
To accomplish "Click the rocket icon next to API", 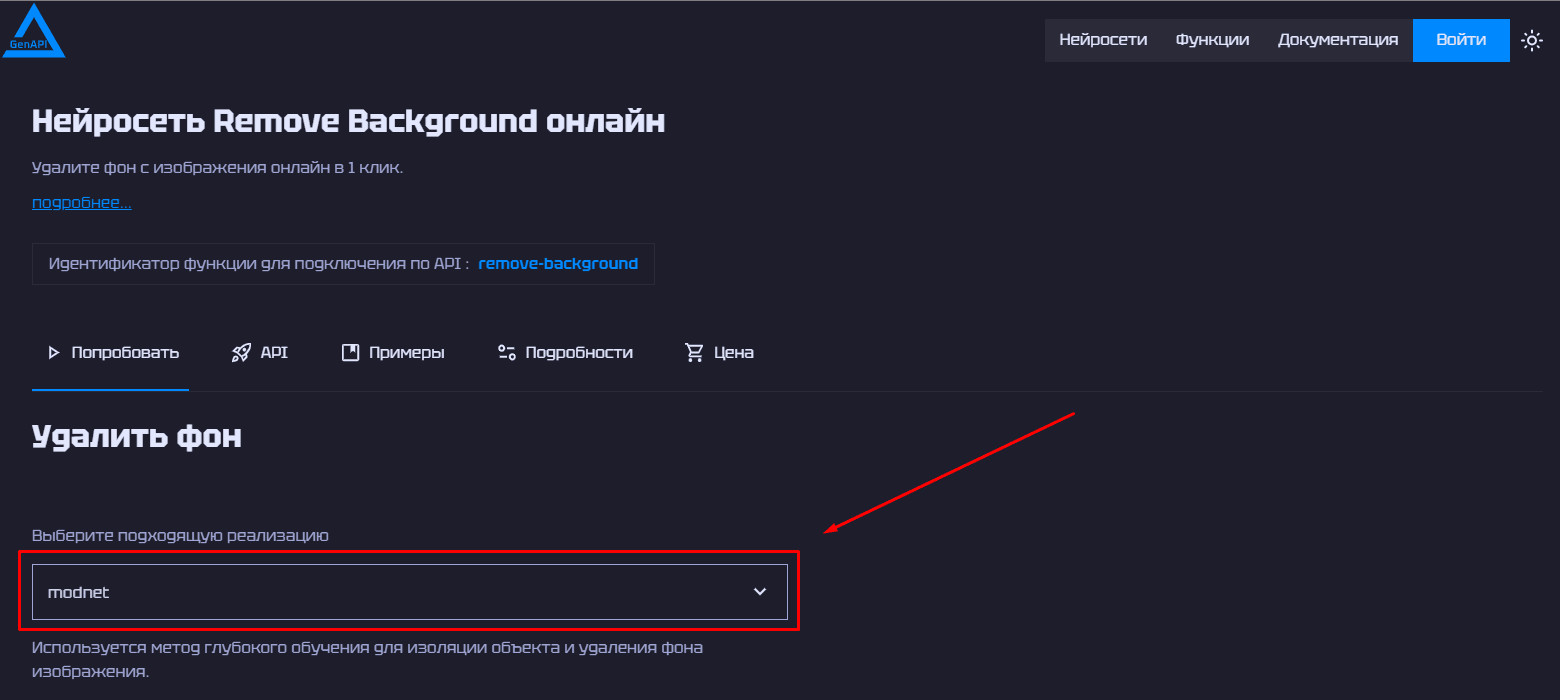I will click(x=241, y=353).
